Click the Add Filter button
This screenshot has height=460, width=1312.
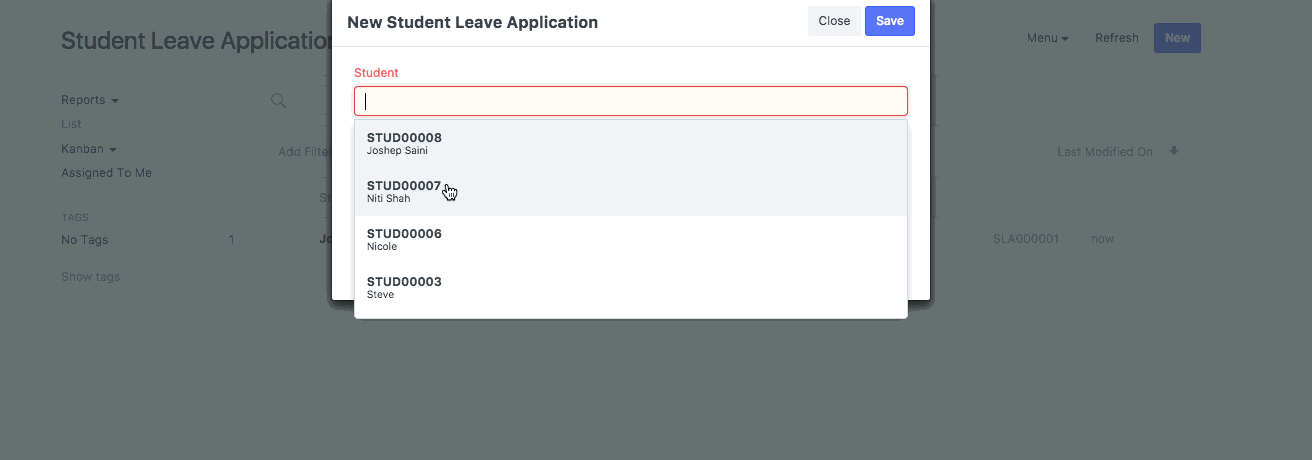(304, 152)
